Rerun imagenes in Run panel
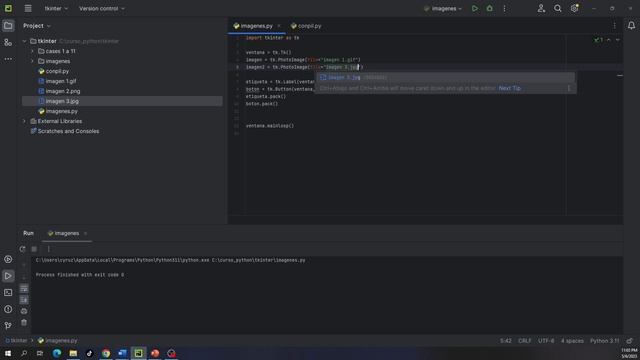640x360 pixels. point(22,249)
